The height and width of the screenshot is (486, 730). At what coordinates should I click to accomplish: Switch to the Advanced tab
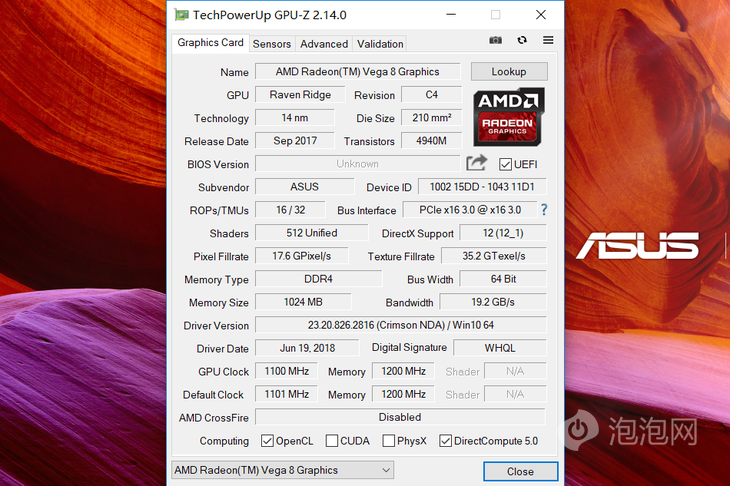[324, 44]
